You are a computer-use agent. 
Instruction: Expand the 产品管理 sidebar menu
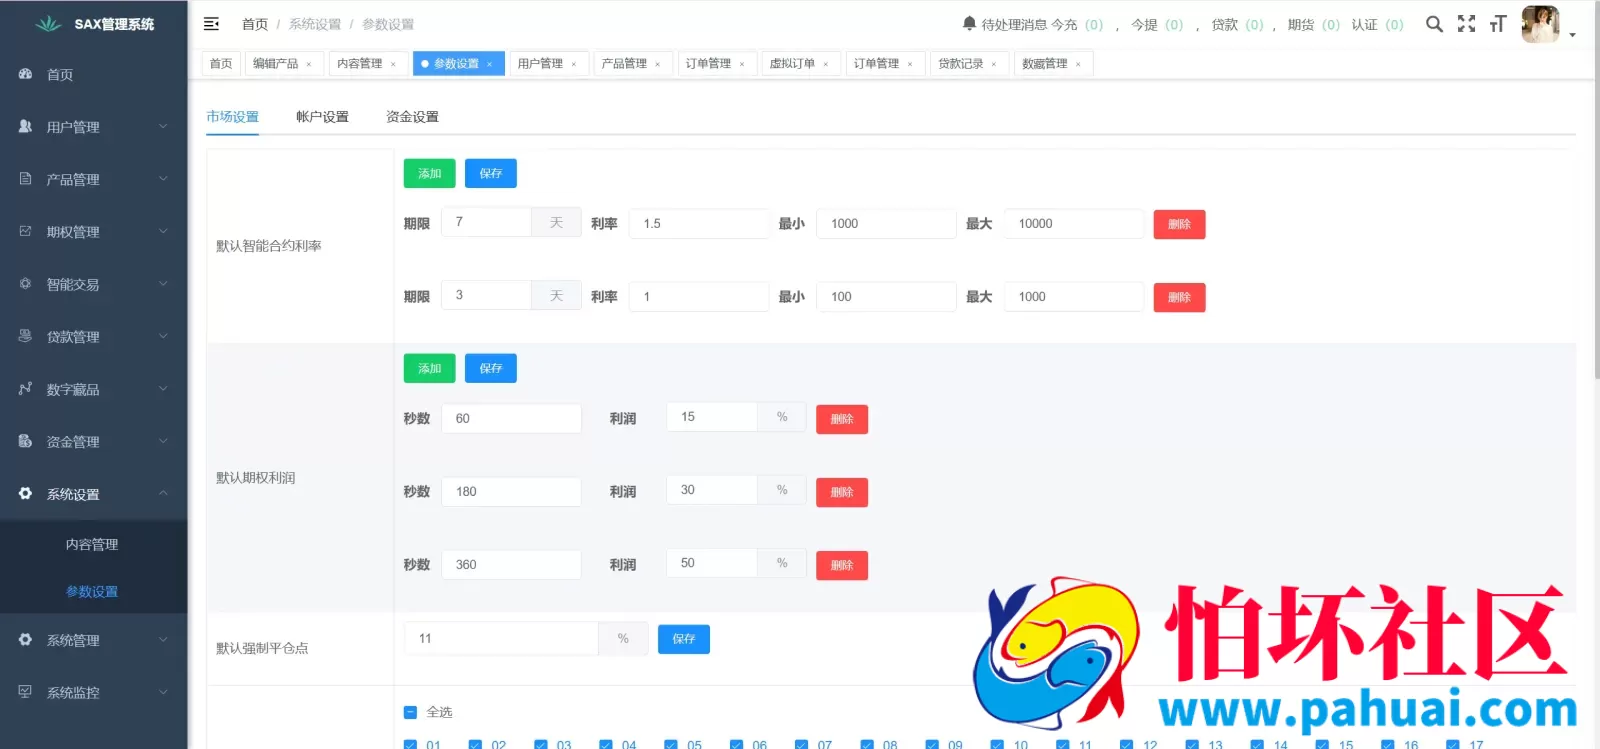pyautogui.click(x=94, y=179)
